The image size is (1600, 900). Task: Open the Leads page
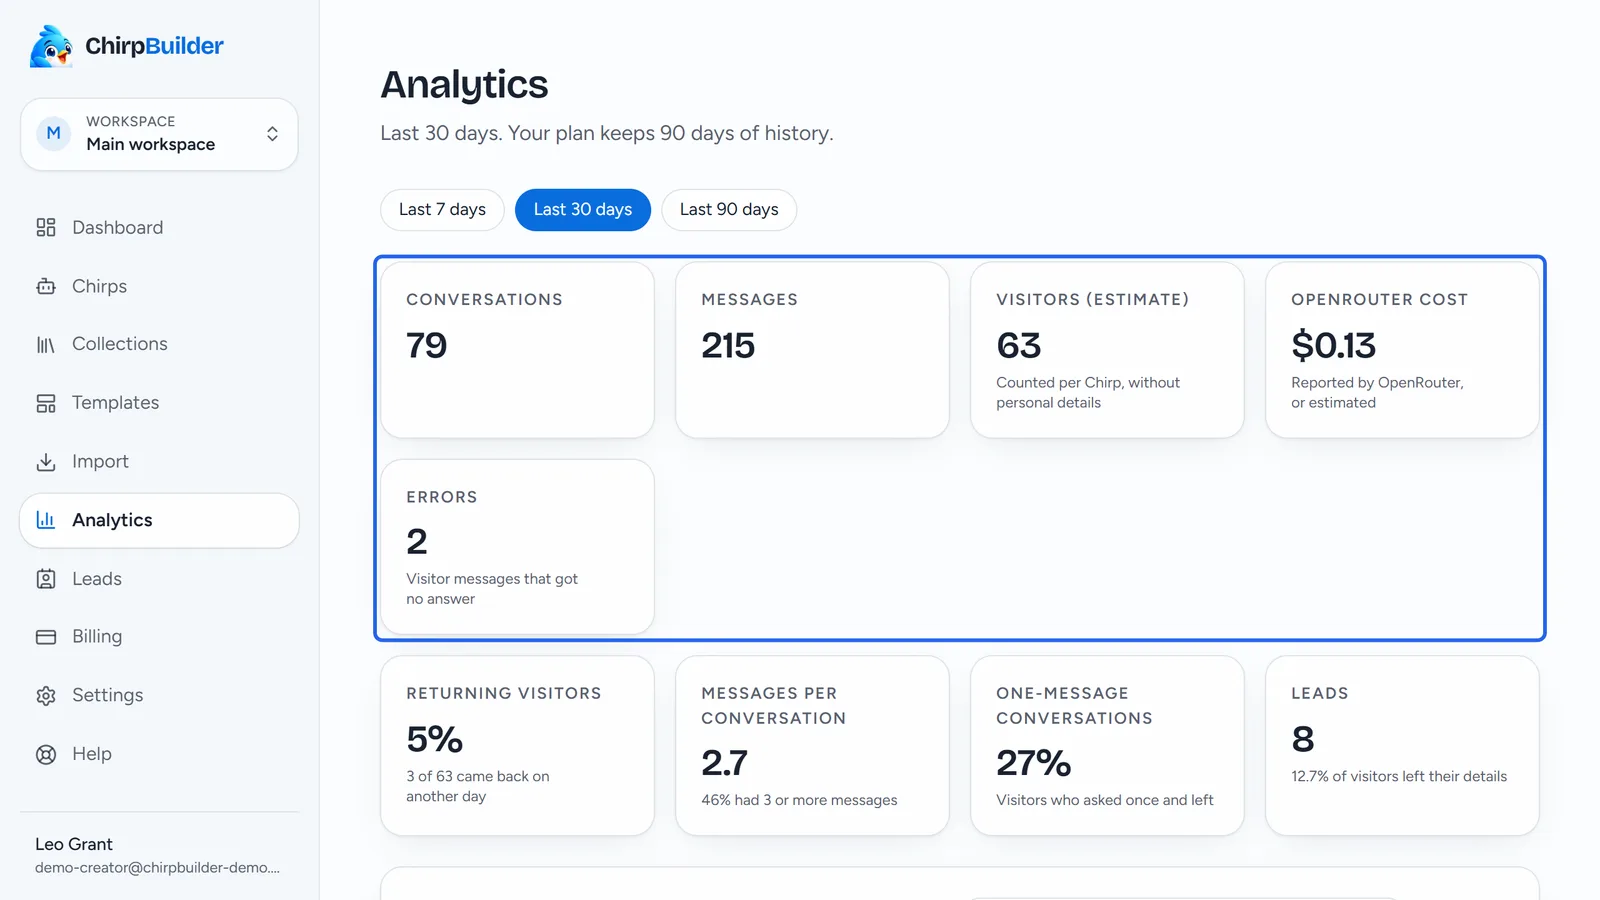(x=159, y=579)
